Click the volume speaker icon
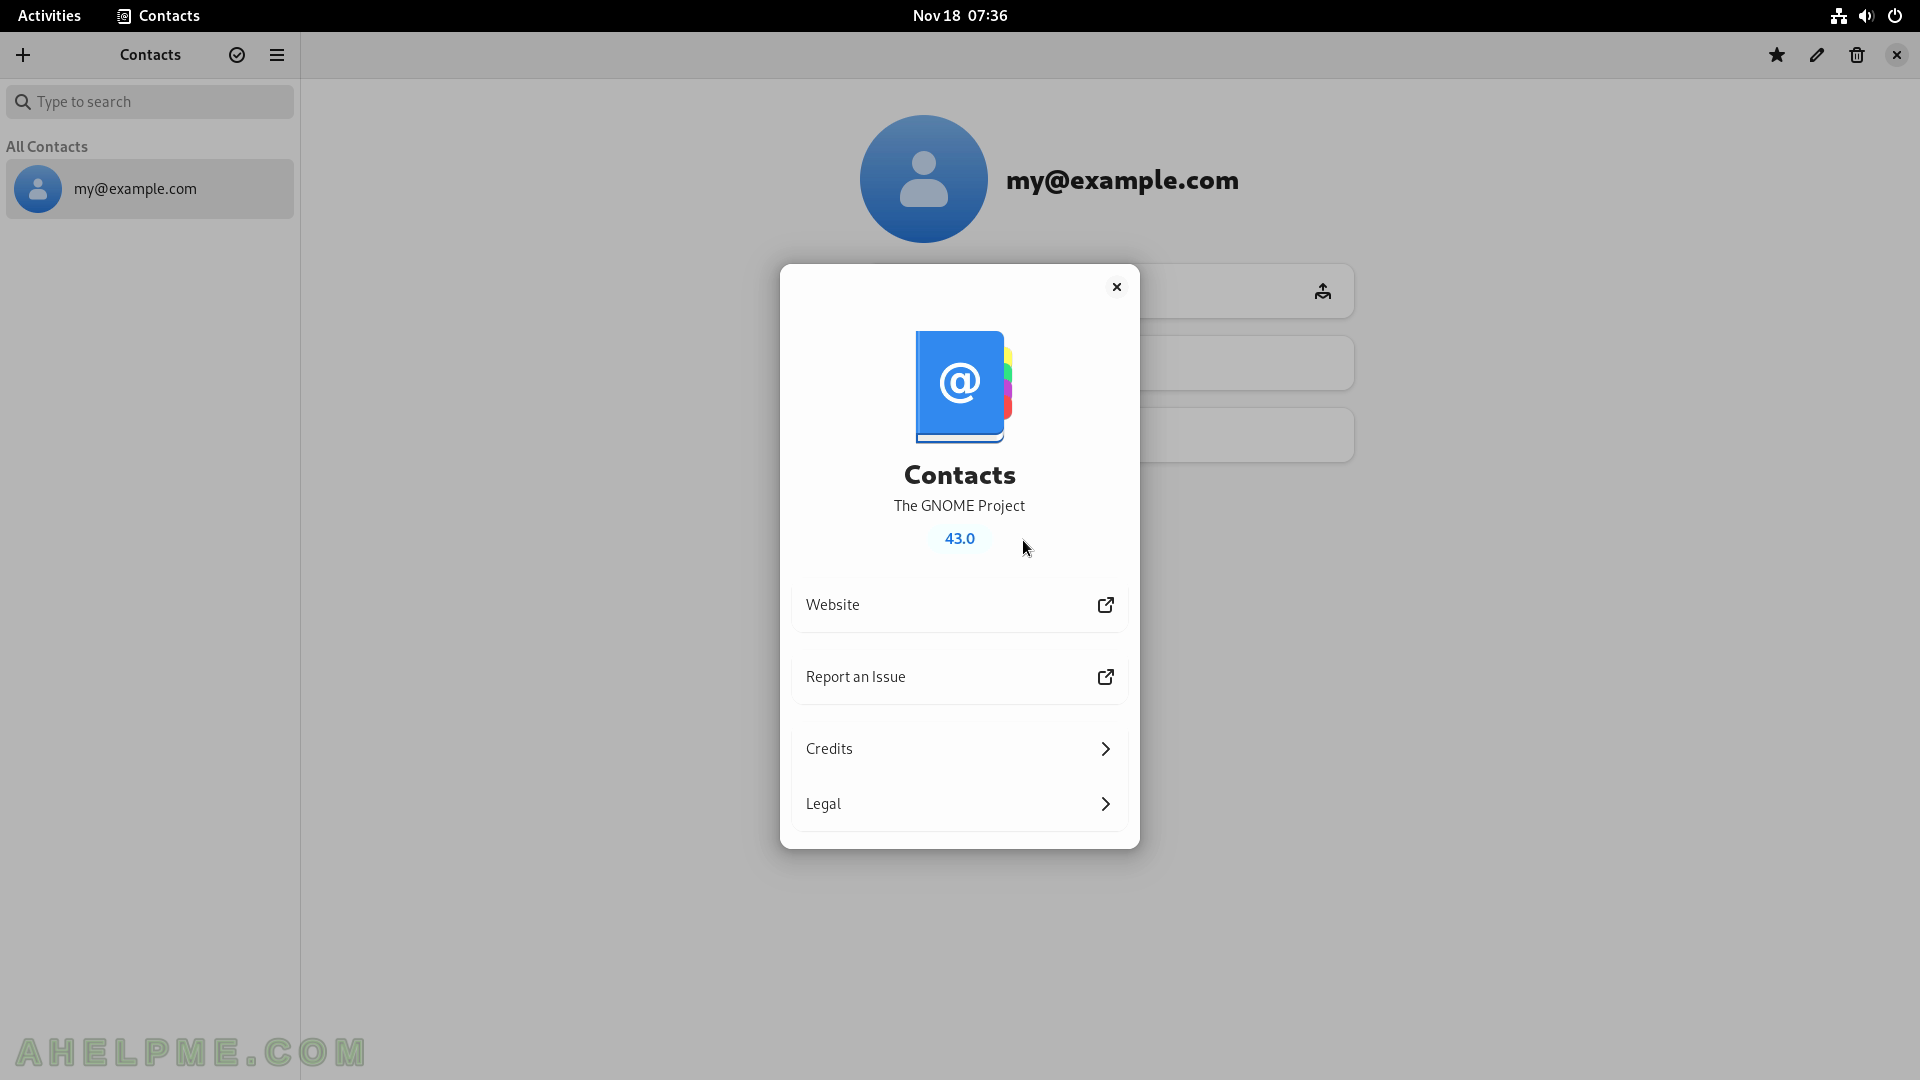The width and height of the screenshot is (1920, 1080). [1866, 16]
